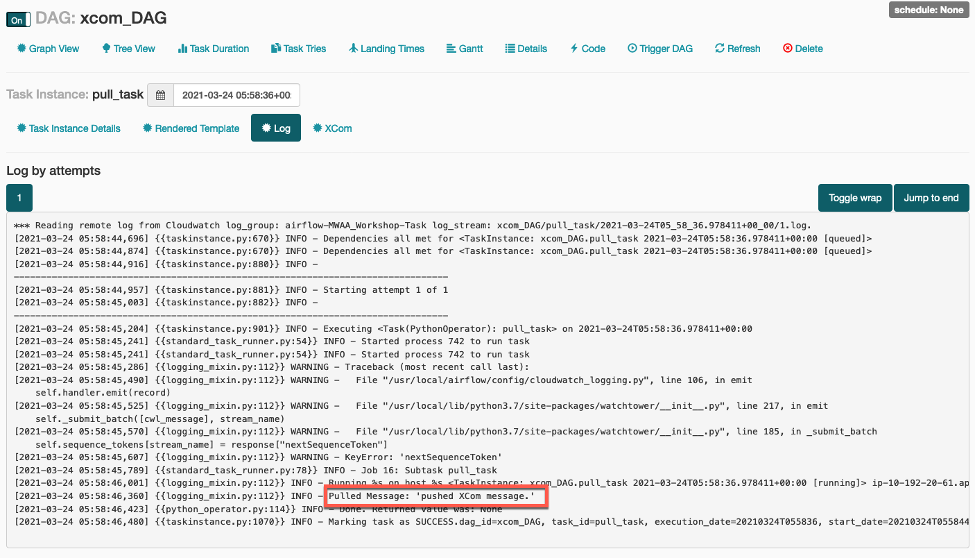Jump to end of the log
This screenshot has width=977, height=558.
tap(931, 198)
